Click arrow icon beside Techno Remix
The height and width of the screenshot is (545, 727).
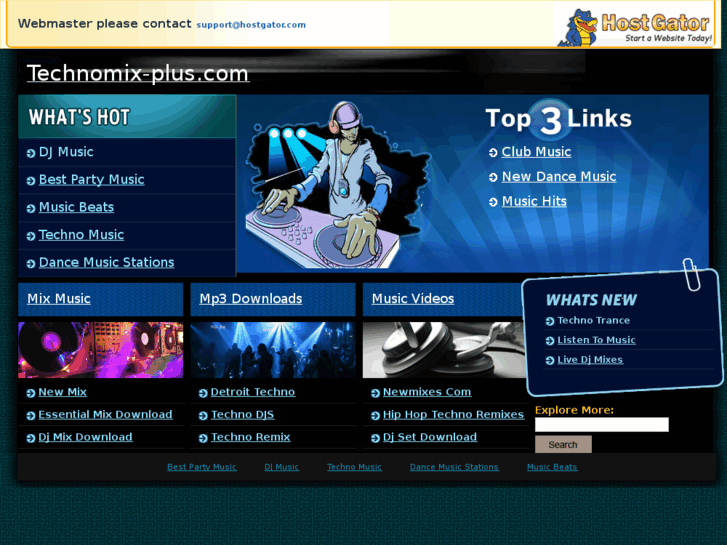point(203,438)
